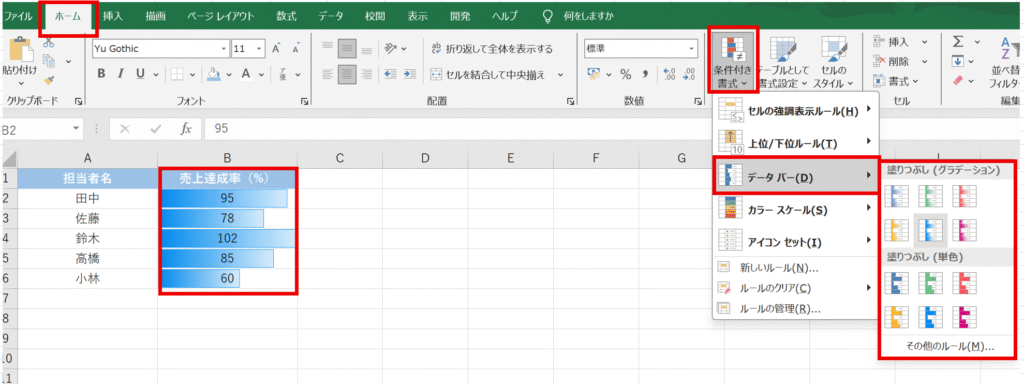This screenshot has width=1024, height=384.
Task: Open セルの強調表示ルール(H) submenu
Action: (x=795, y=111)
